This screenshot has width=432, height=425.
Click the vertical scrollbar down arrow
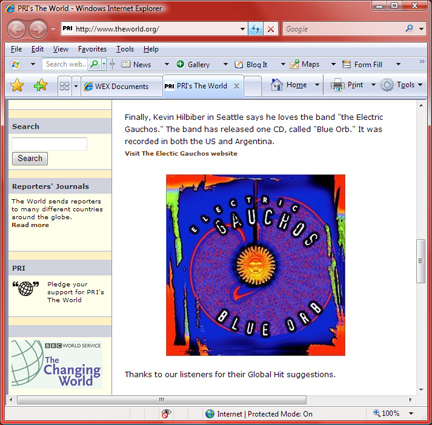pyautogui.click(x=421, y=389)
